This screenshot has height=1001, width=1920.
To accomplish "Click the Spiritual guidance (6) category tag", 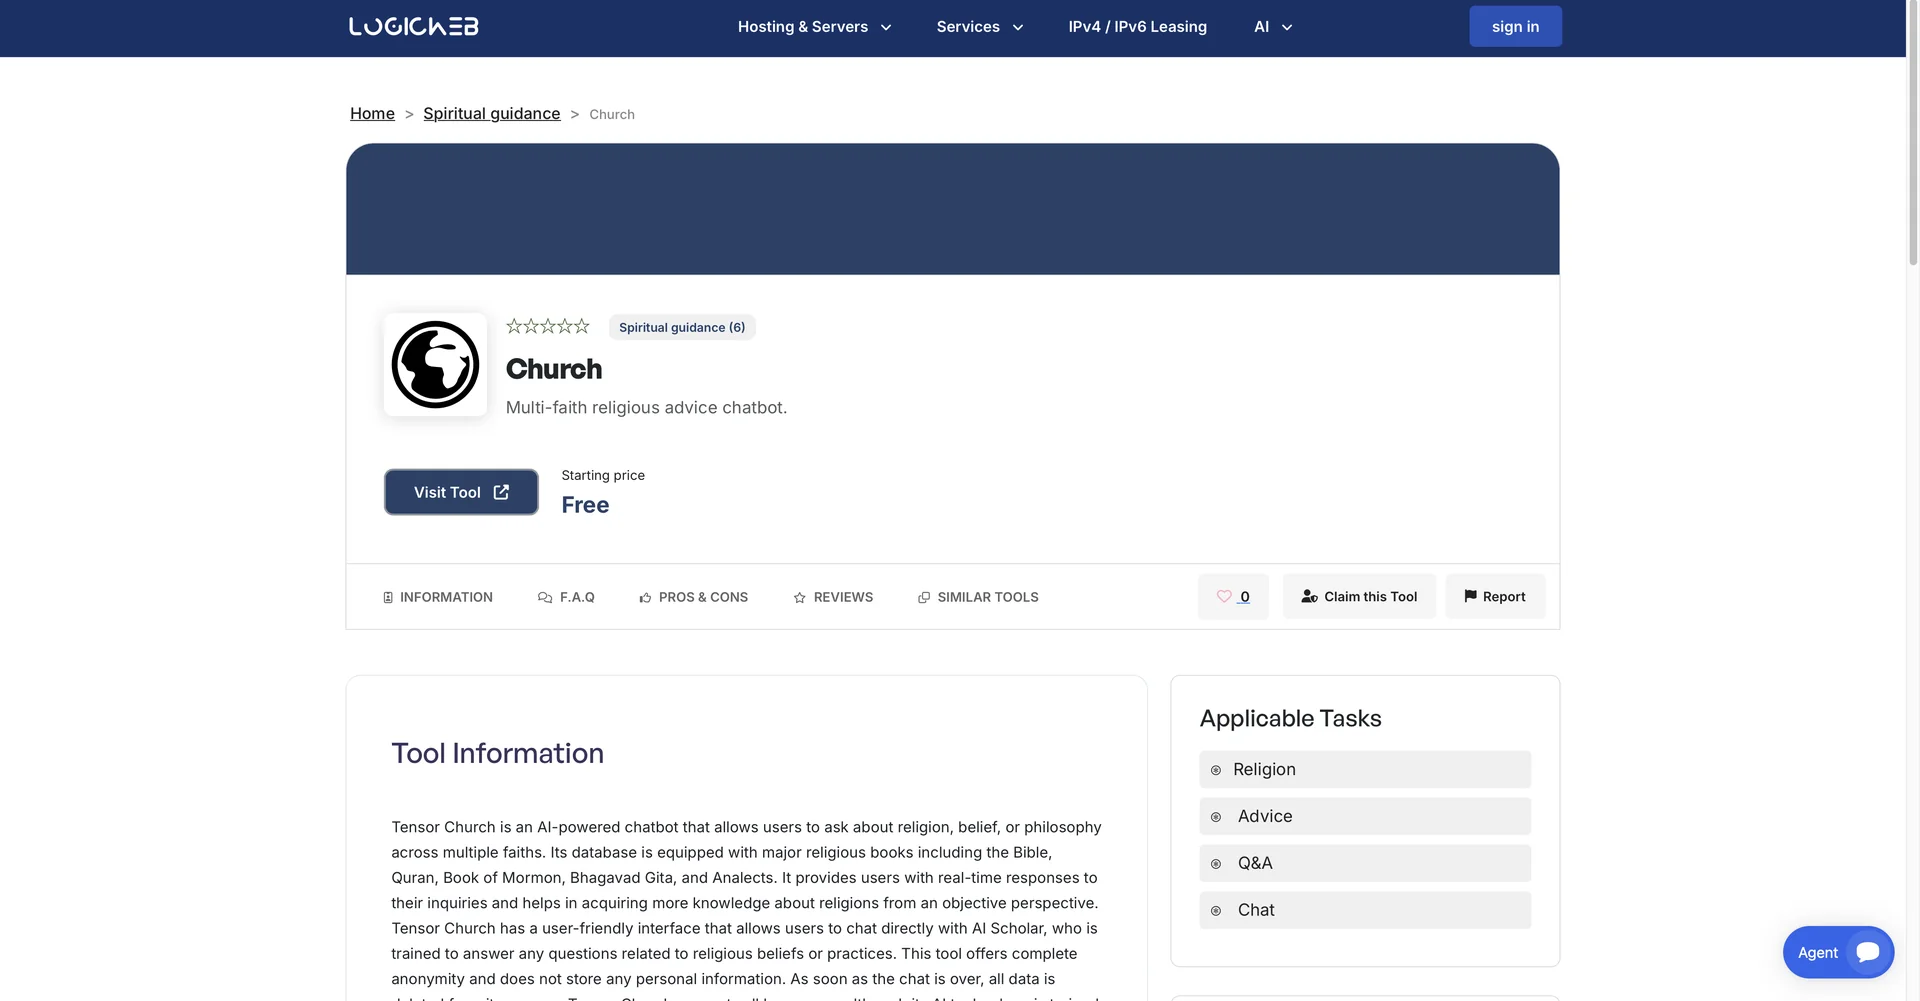I will pos(682,327).
